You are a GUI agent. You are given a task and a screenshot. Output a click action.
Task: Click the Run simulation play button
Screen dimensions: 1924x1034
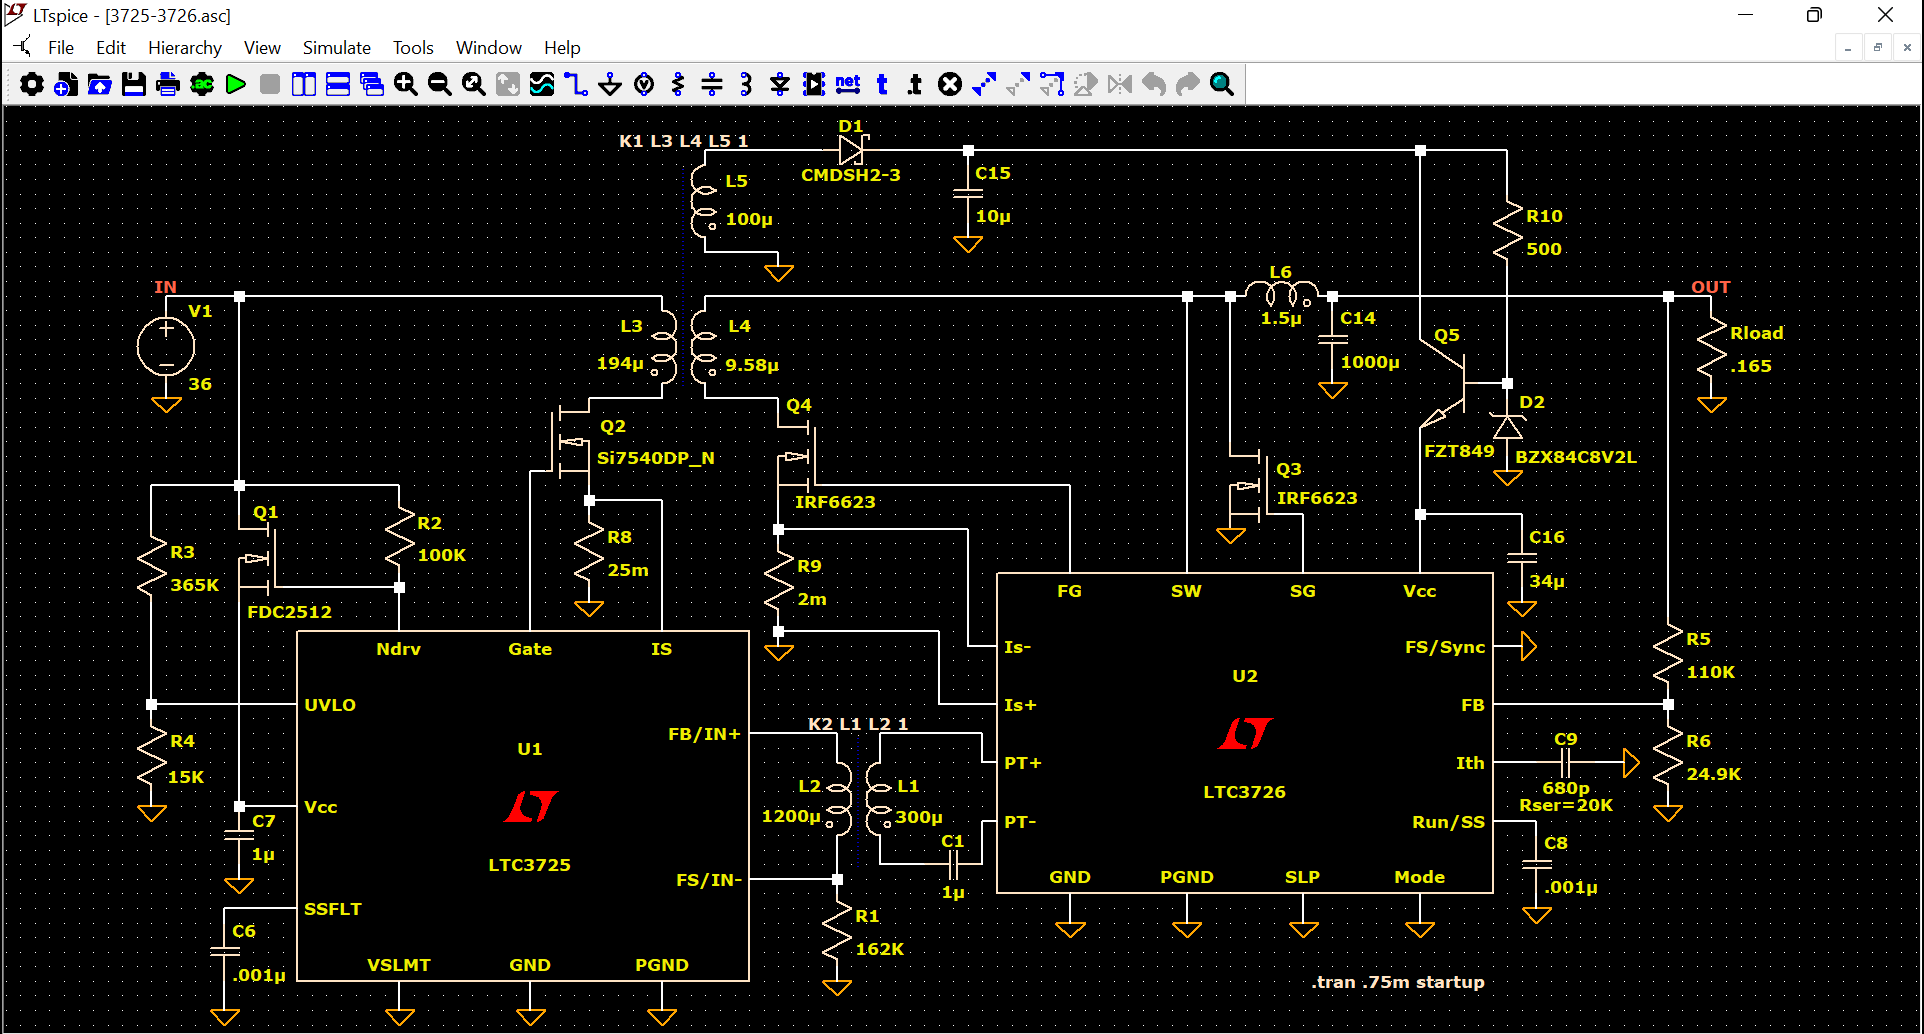(x=236, y=85)
